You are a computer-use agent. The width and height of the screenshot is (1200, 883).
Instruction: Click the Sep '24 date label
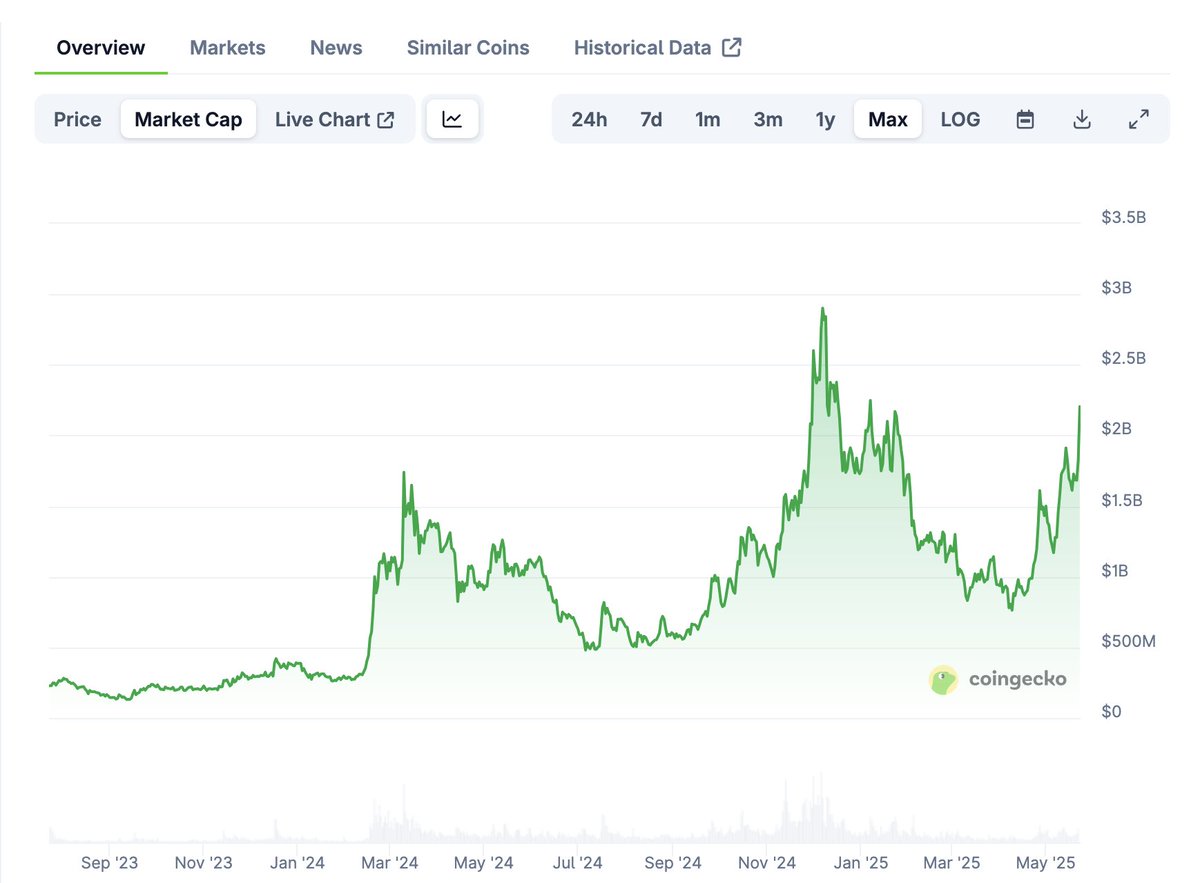672,862
